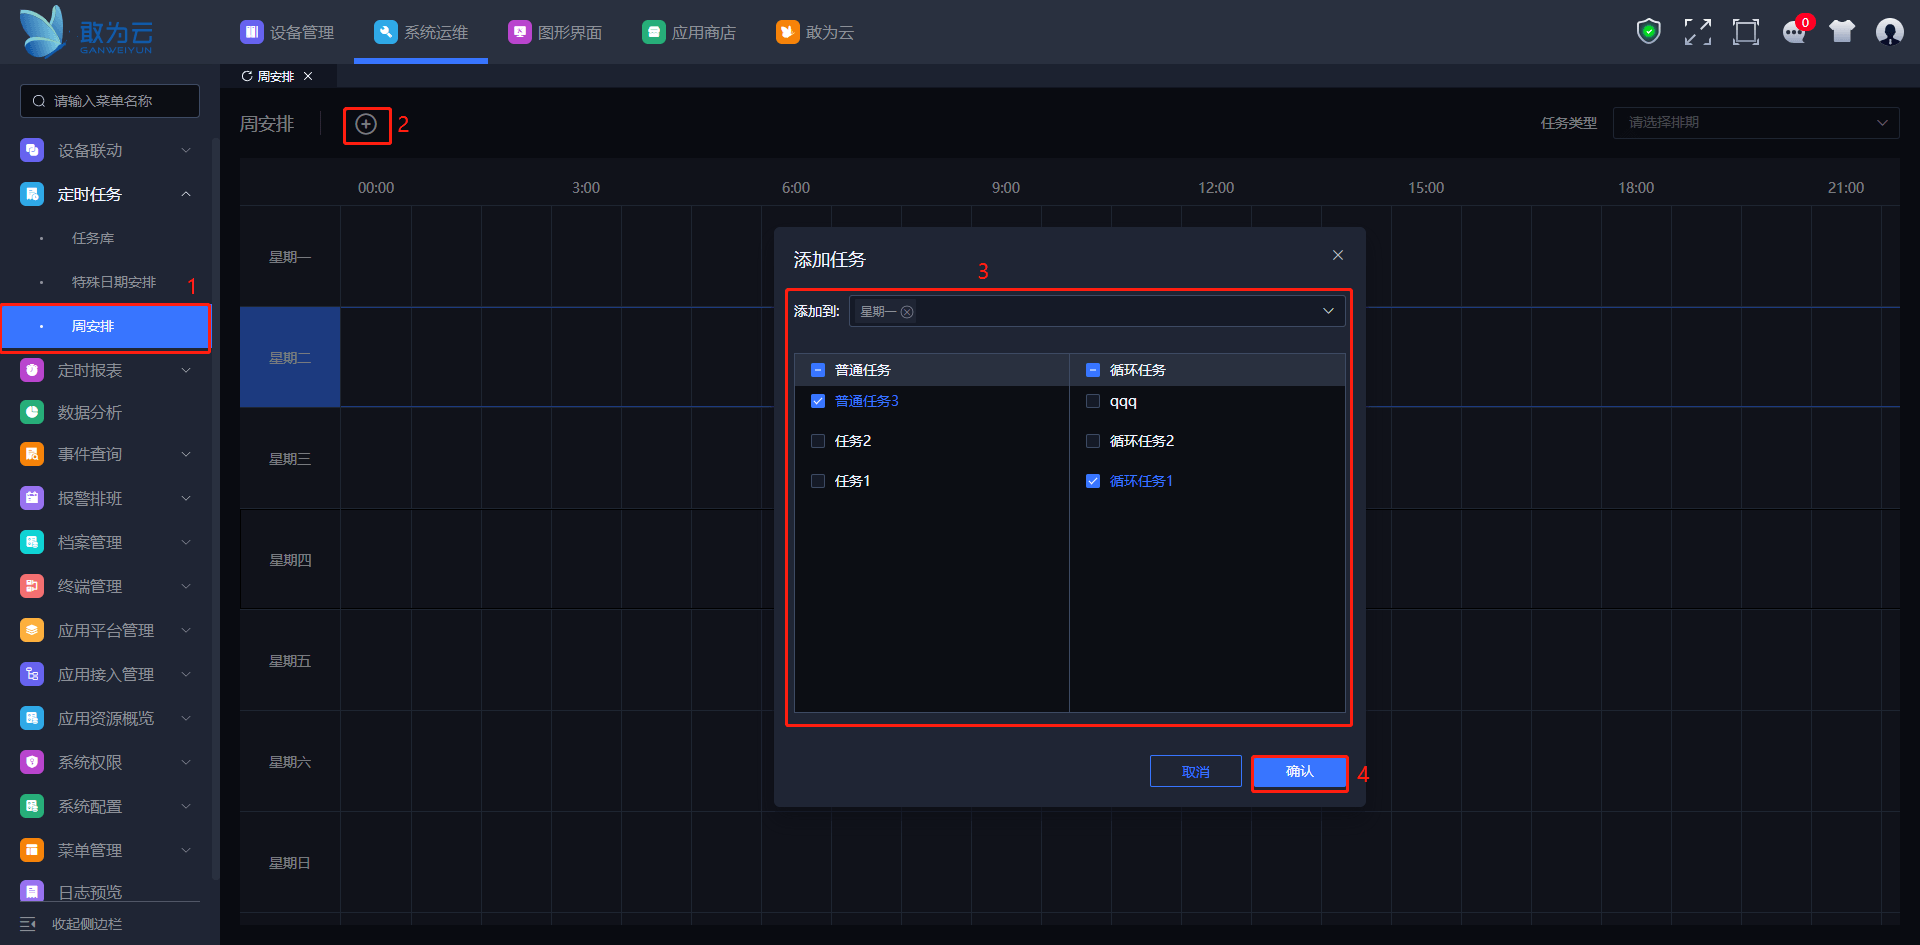Open the theme shirt icon
1920x945 pixels.
tap(1841, 32)
